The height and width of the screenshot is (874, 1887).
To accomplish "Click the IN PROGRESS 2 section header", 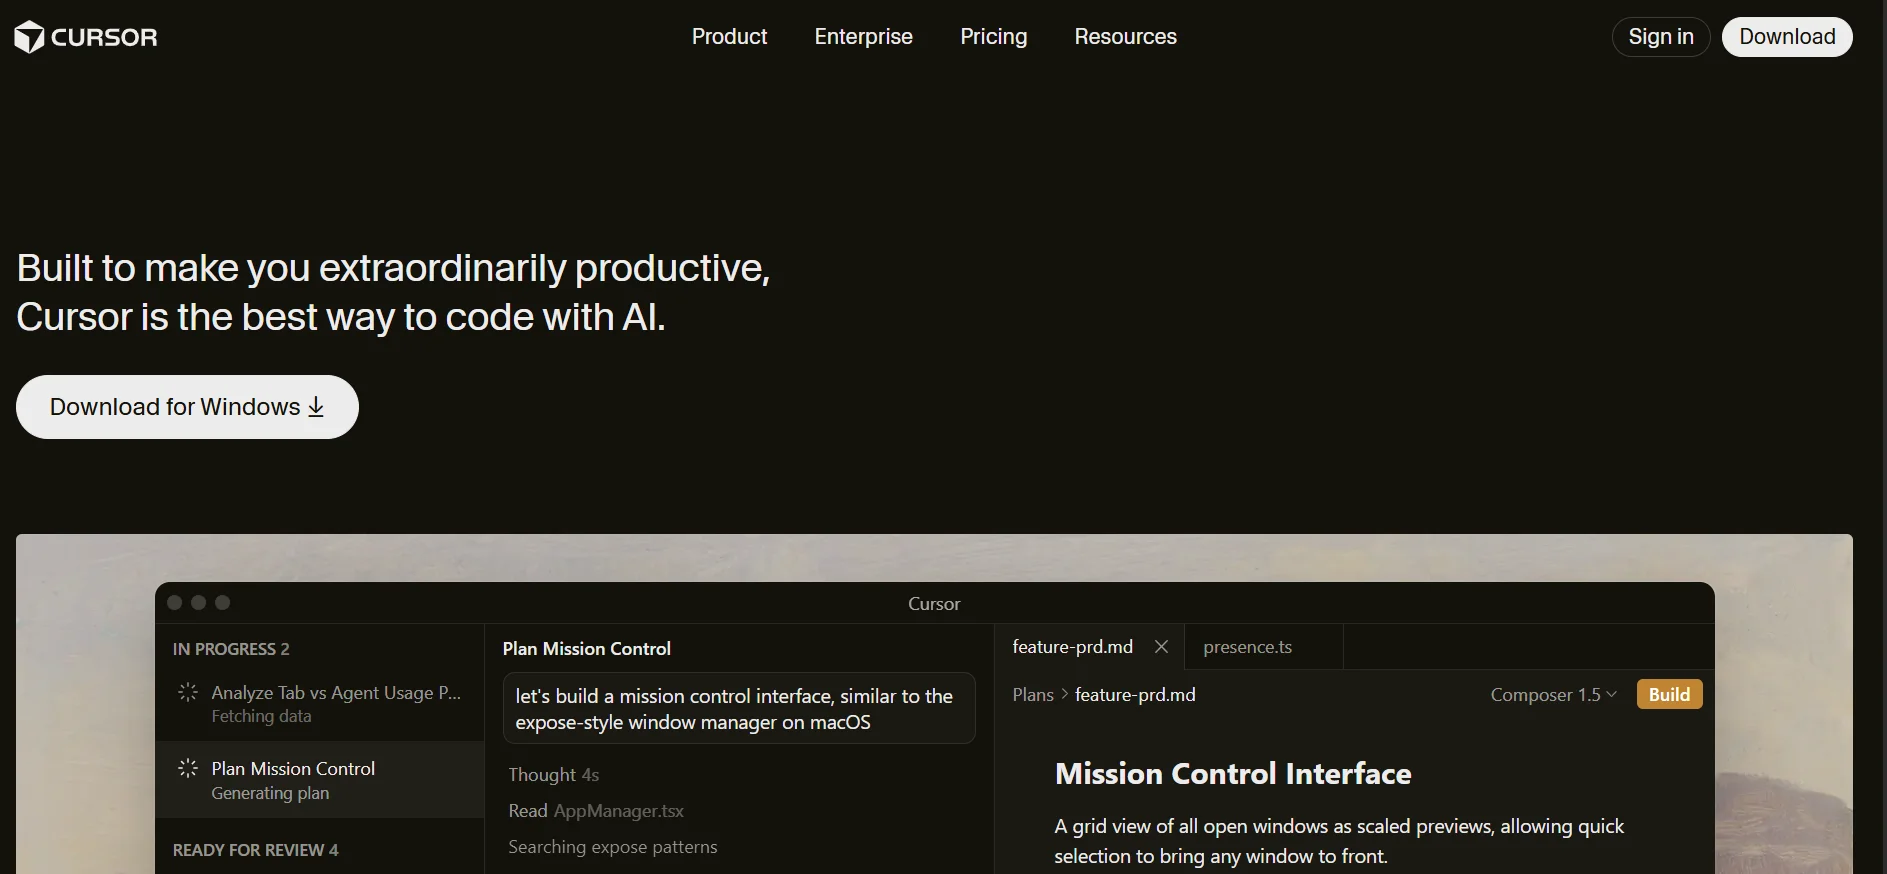I will click(231, 649).
